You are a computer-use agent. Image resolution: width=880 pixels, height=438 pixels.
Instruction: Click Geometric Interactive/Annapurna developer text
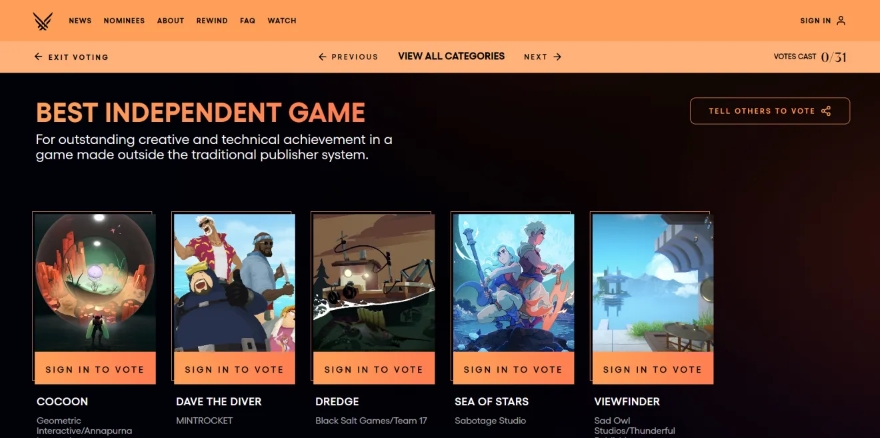click(x=84, y=426)
